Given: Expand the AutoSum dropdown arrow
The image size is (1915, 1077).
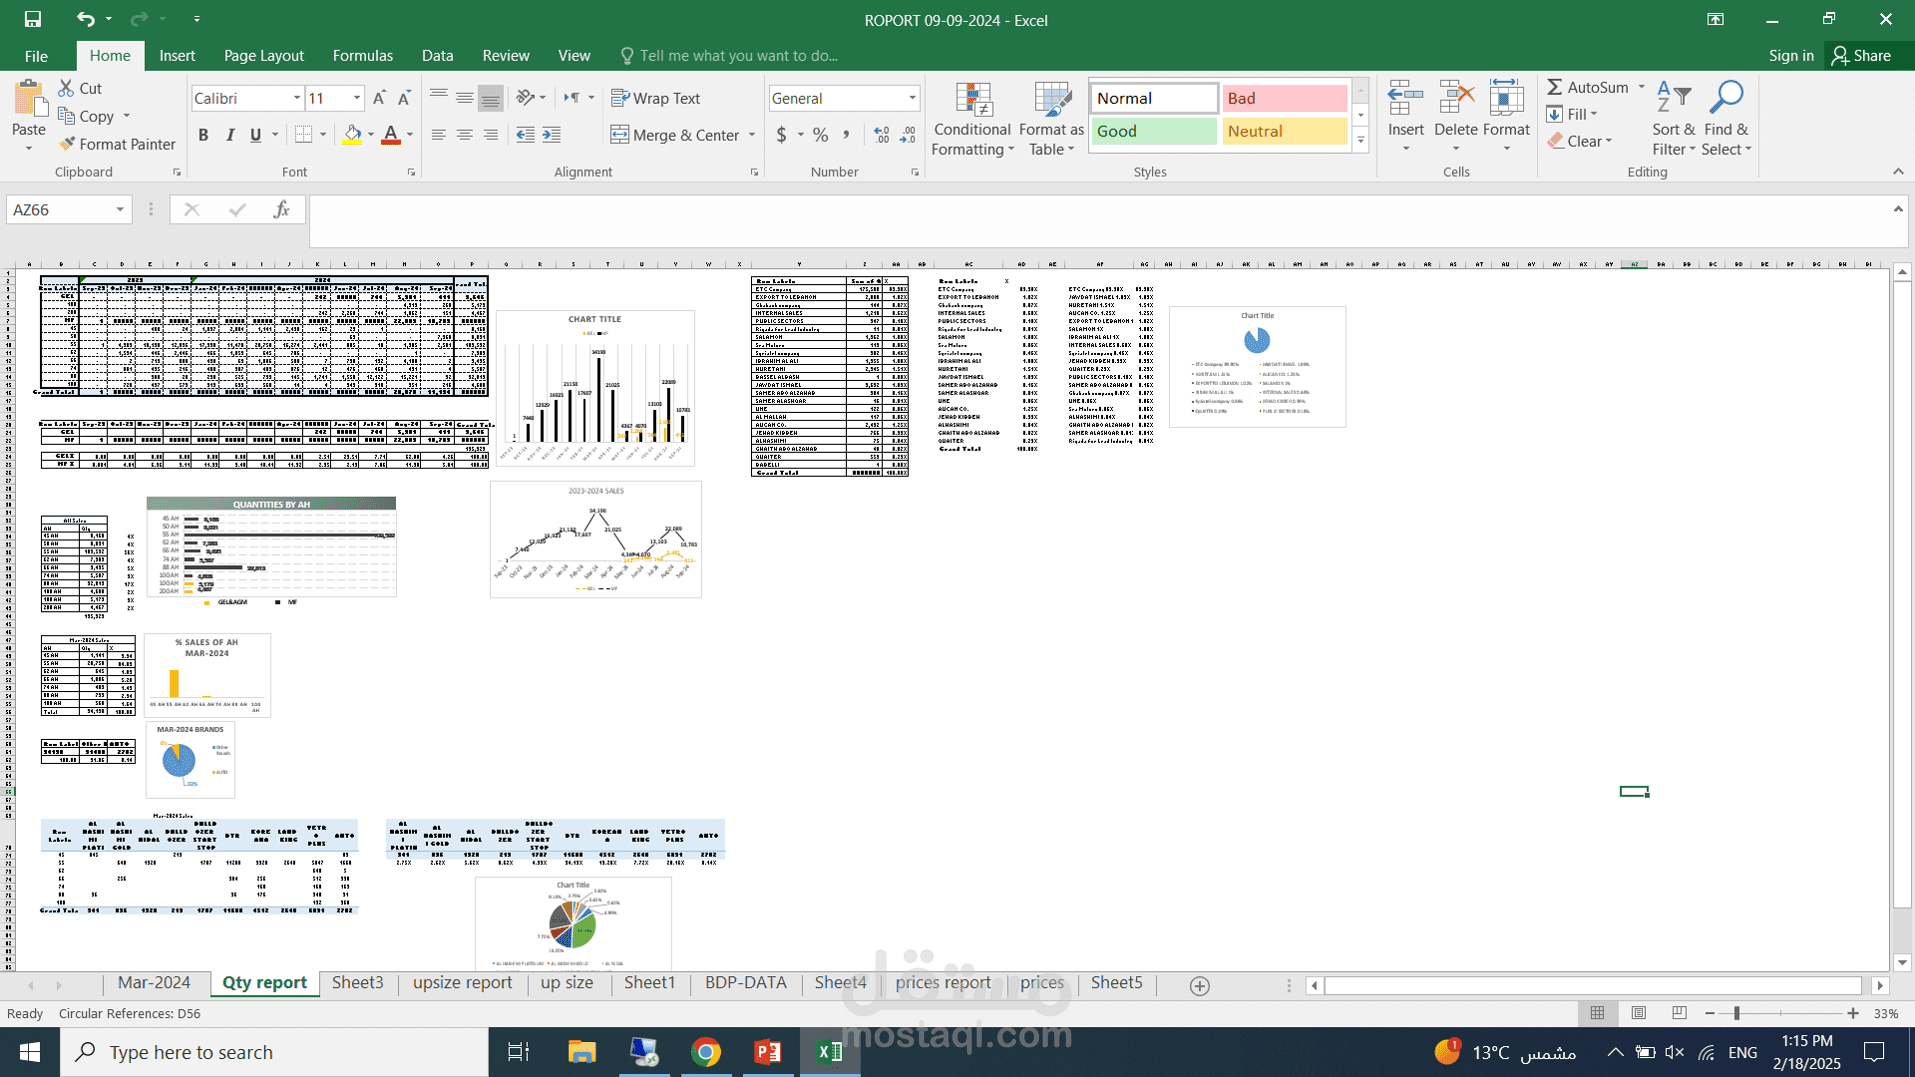Looking at the screenshot, I should coord(1641,87).
